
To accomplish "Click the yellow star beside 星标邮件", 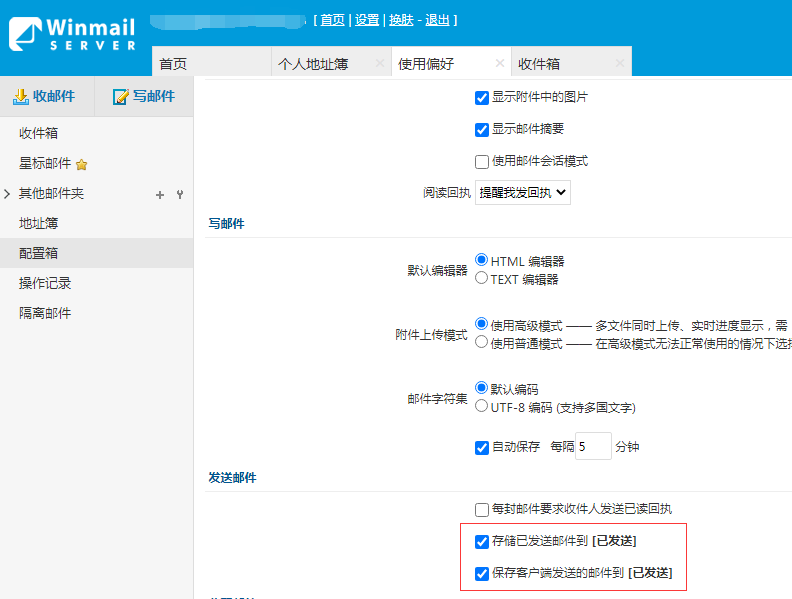I will click(82, 164).
